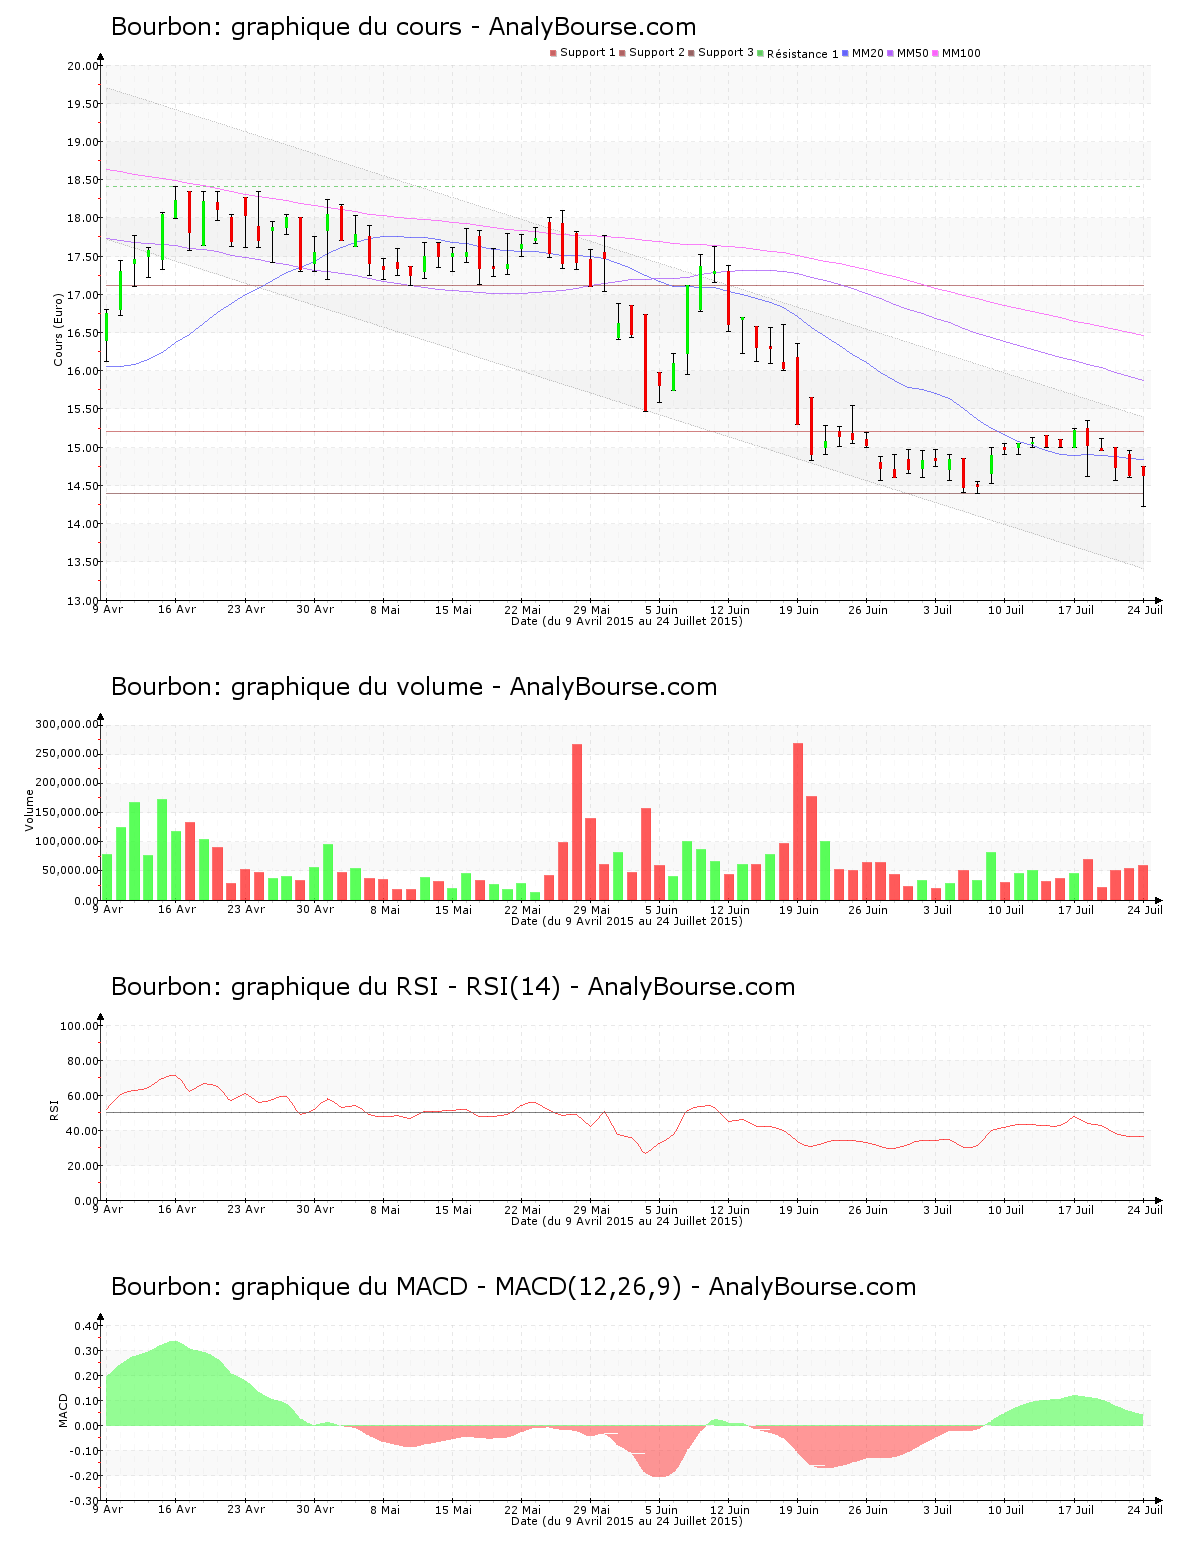Click the 13.00 value on price axis
Viewport: 1200px width, 1550px height.
pyautogui.click(x=83, y=601)
